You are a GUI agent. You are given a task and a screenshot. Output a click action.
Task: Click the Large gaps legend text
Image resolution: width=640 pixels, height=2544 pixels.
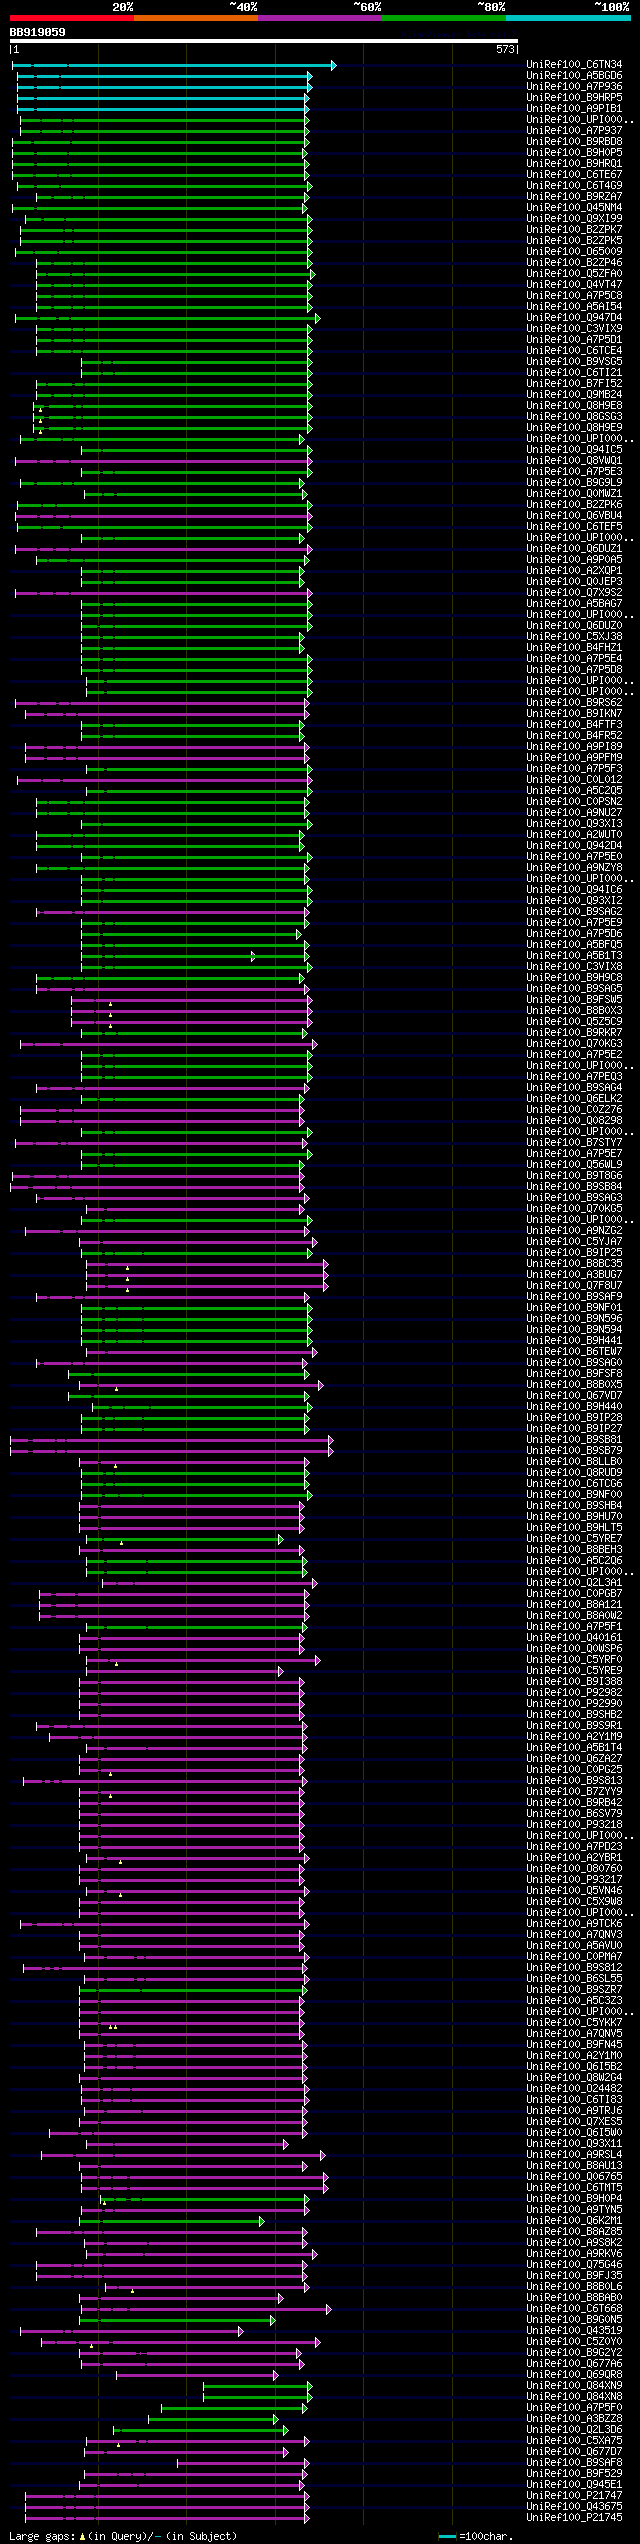(123, 2536)
